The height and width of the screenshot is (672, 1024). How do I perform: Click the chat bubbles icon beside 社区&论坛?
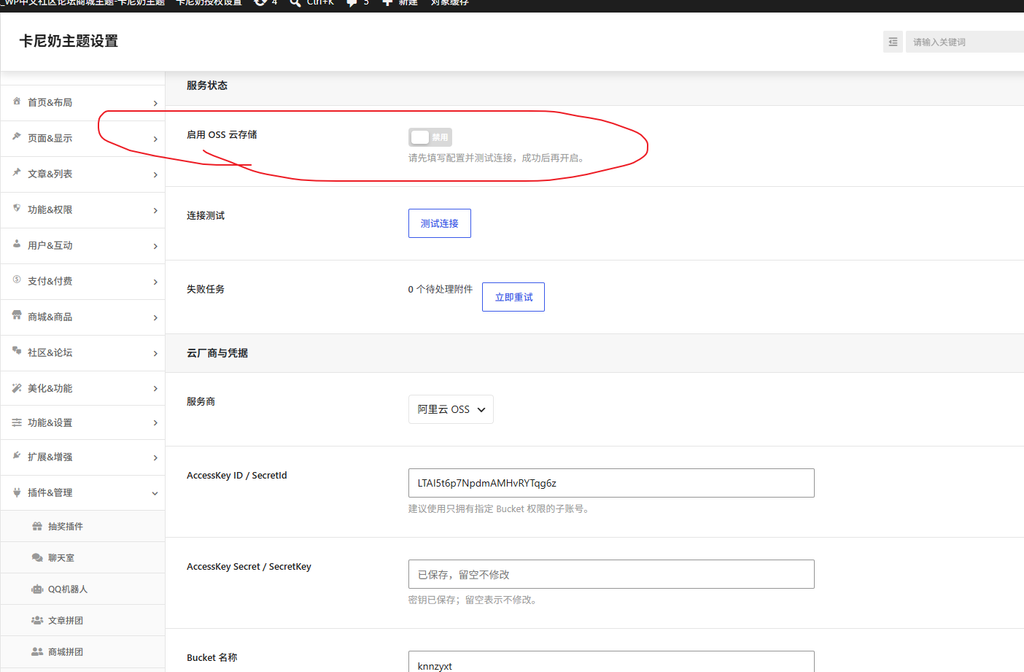17,351
